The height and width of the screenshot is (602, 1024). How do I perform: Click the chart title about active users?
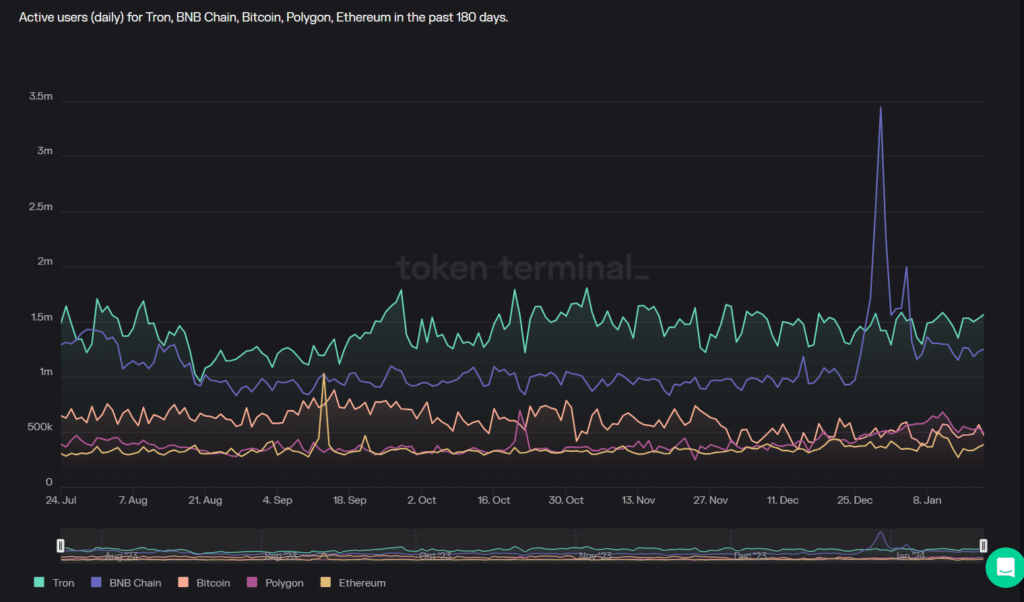point(264,18)
